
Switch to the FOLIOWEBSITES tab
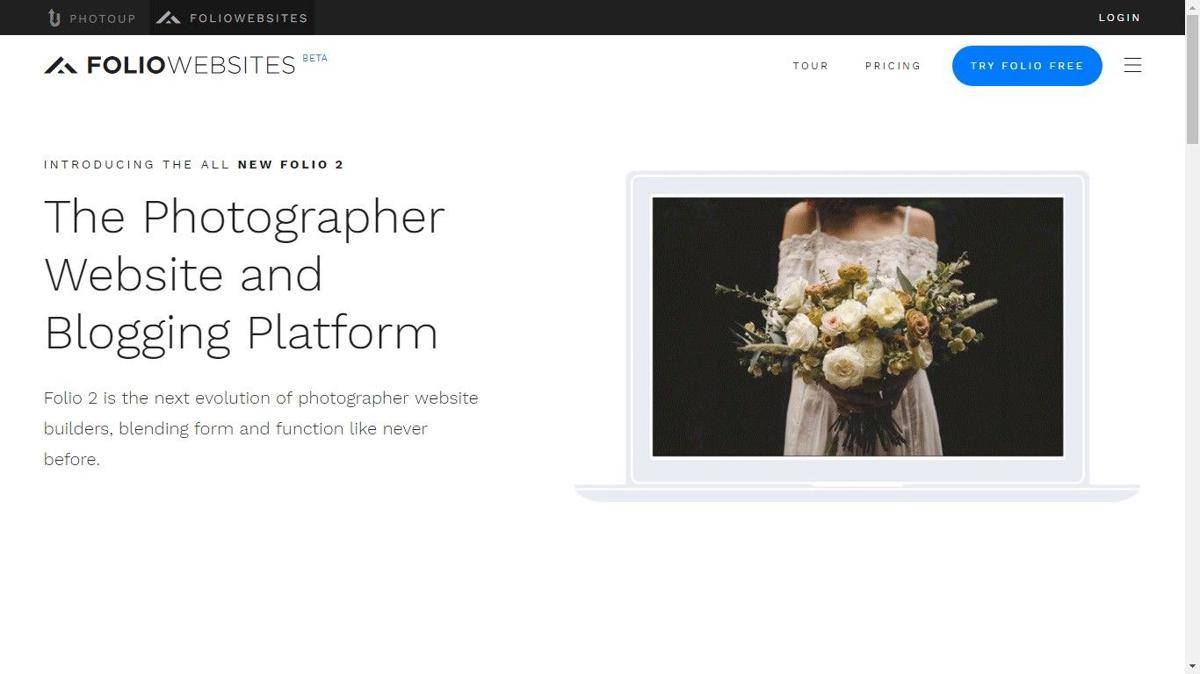[x=232, y=17]
